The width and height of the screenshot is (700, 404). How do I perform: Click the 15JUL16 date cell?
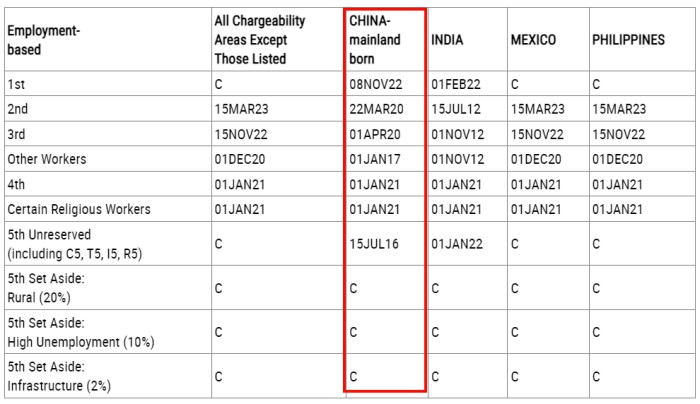[374, 242]
